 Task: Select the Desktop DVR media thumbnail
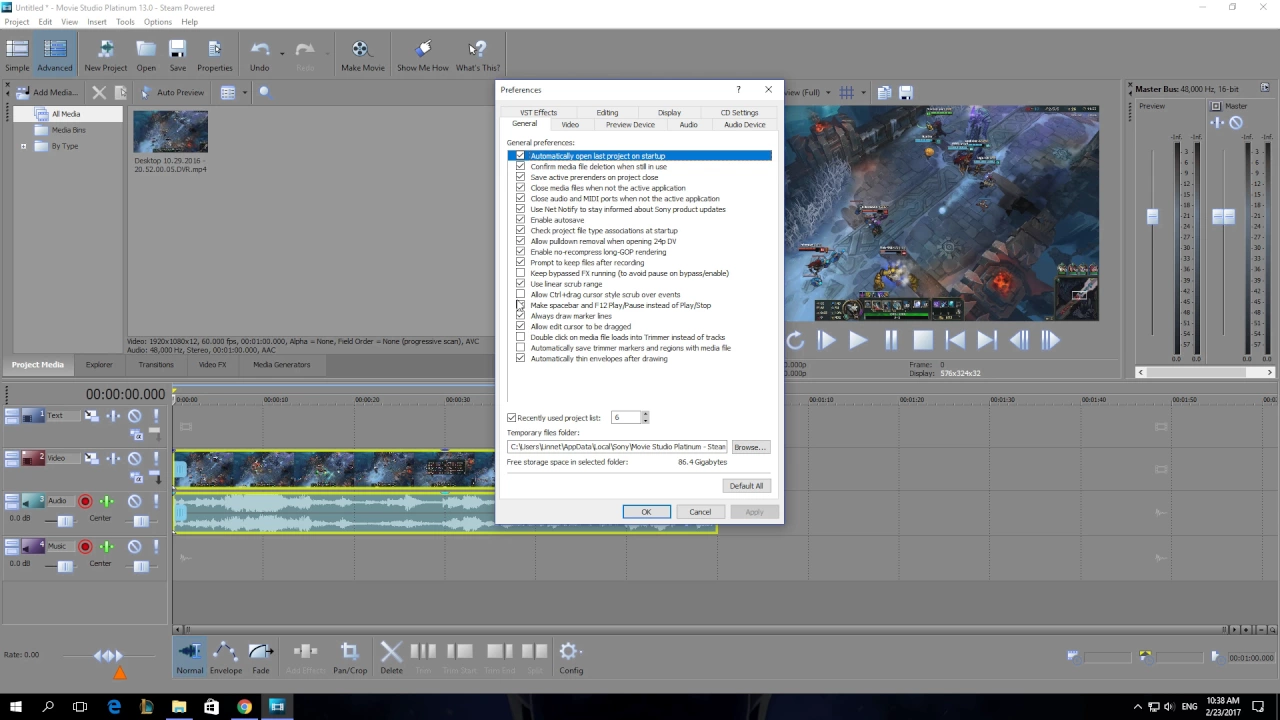click(x=171, y=131)
